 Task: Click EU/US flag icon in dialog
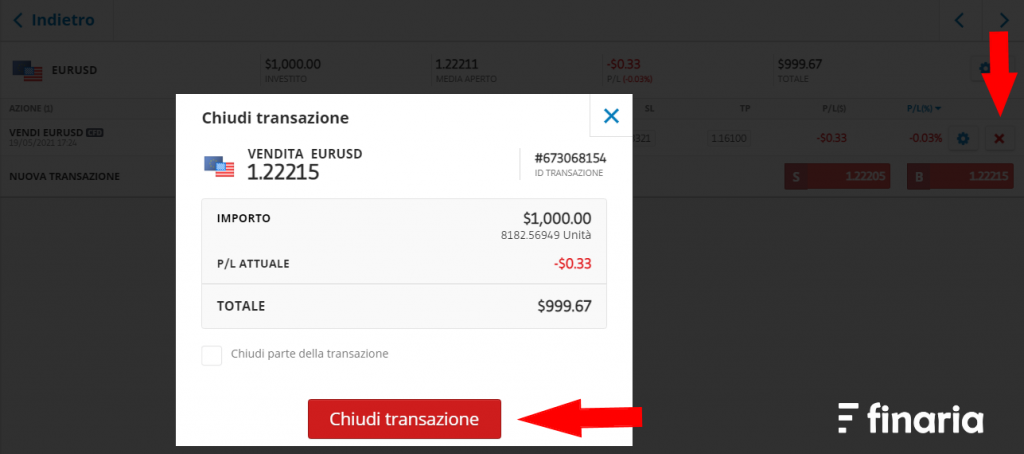point(219,167)
